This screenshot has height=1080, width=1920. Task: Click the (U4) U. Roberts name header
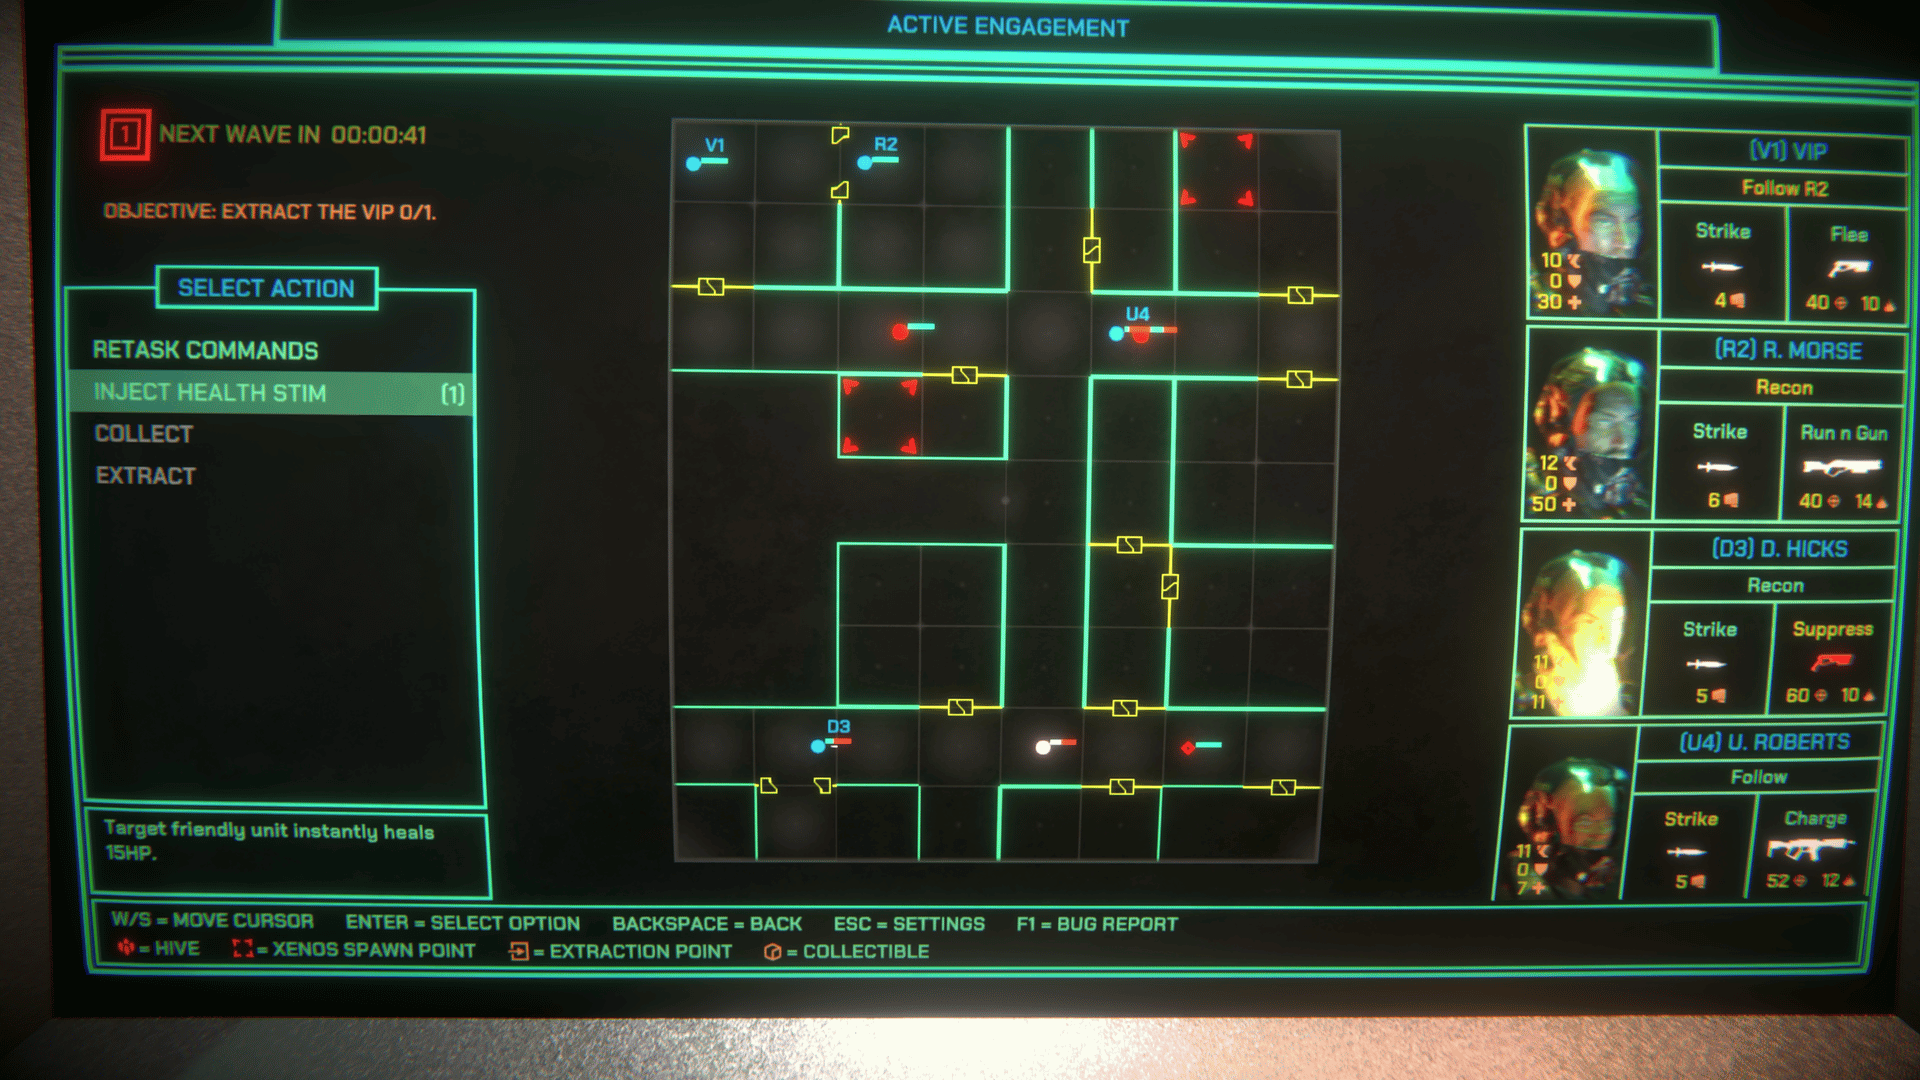click(1764, 742)
